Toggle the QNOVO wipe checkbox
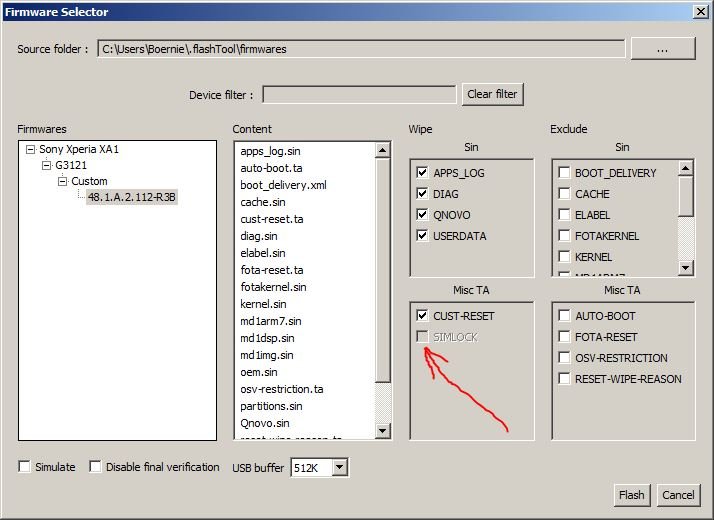 (422, 214)
